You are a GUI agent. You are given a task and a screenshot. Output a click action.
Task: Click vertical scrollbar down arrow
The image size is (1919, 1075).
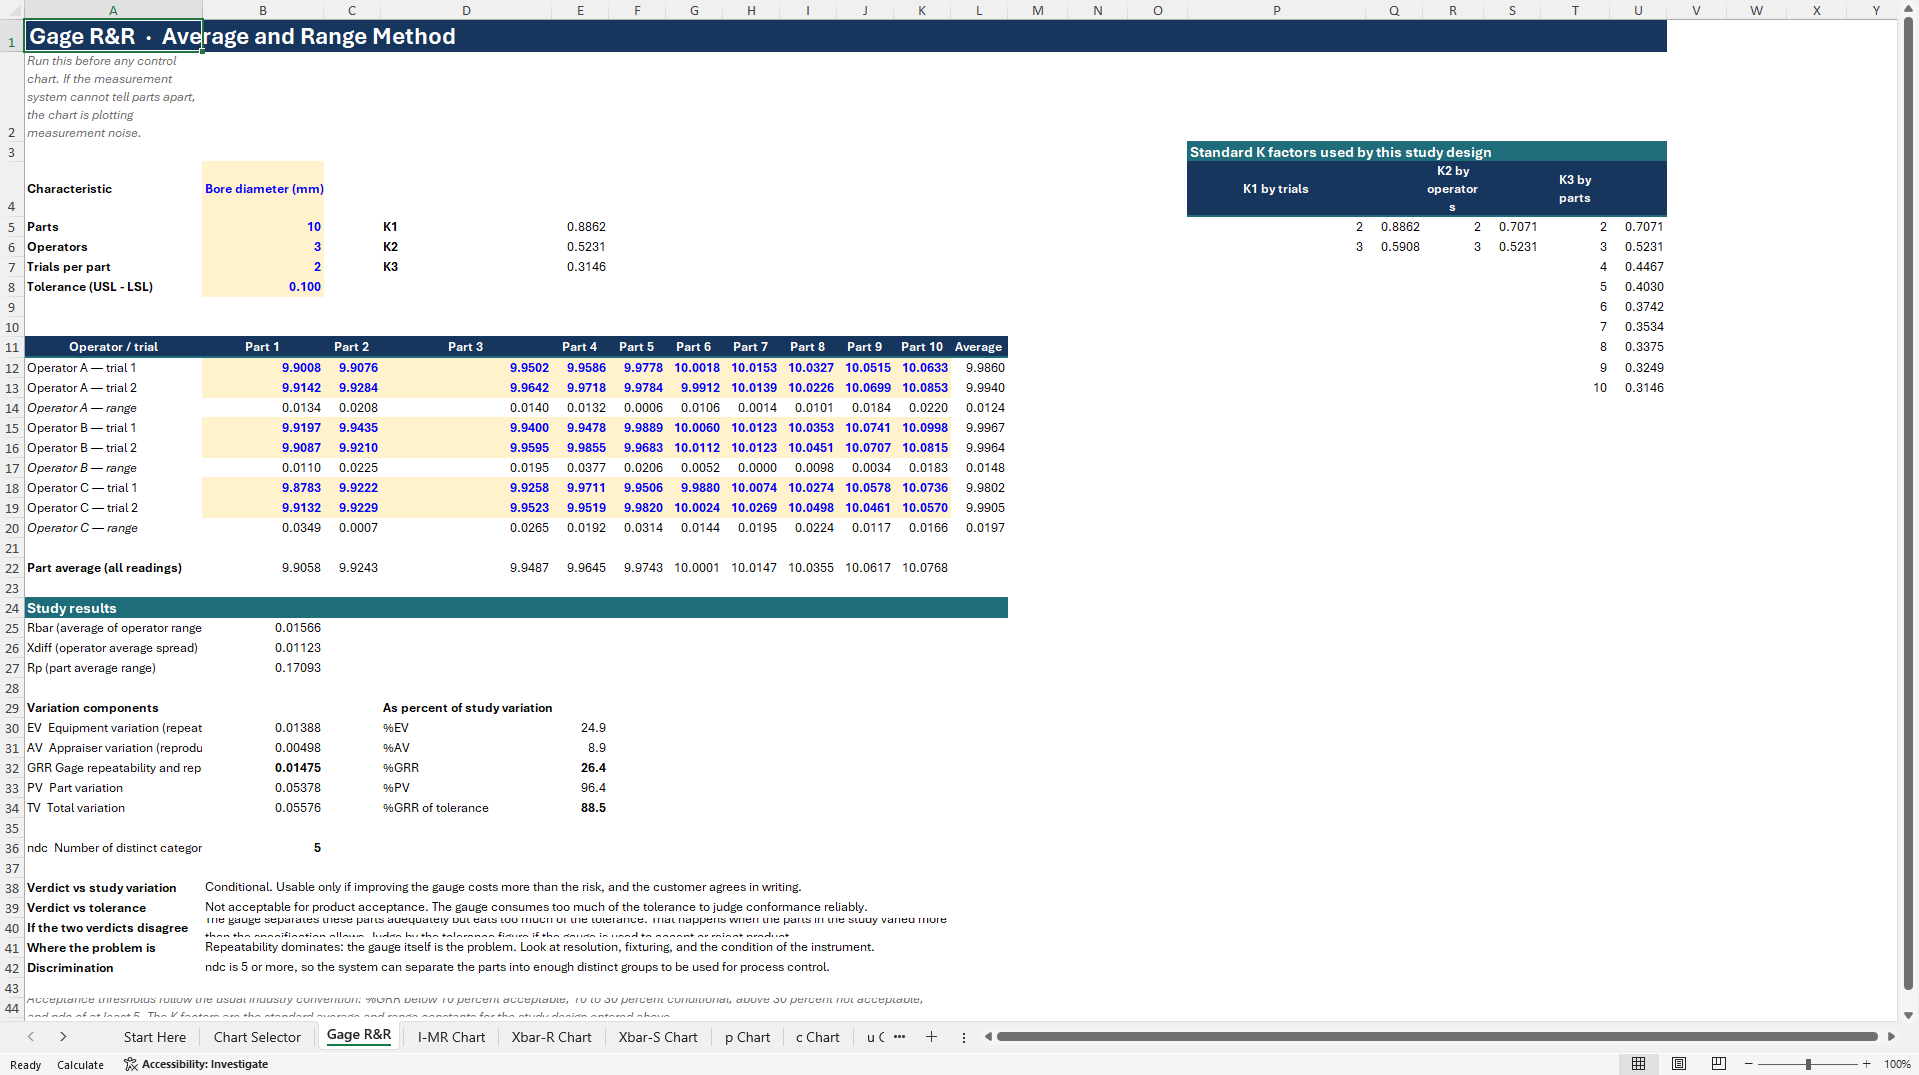1908,1015
